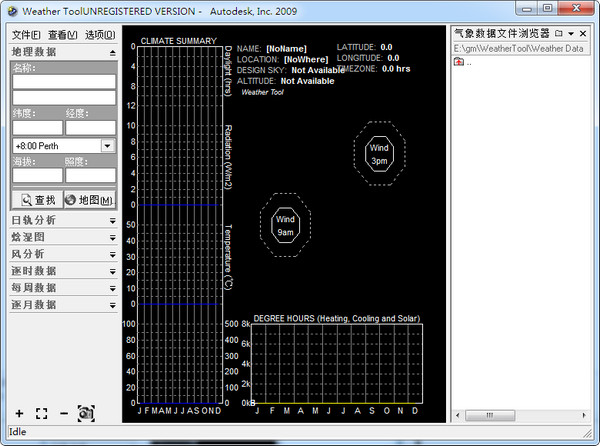600x446 pixels.
Task: Expand the 逐月数据 section
Action: point(112,305)
